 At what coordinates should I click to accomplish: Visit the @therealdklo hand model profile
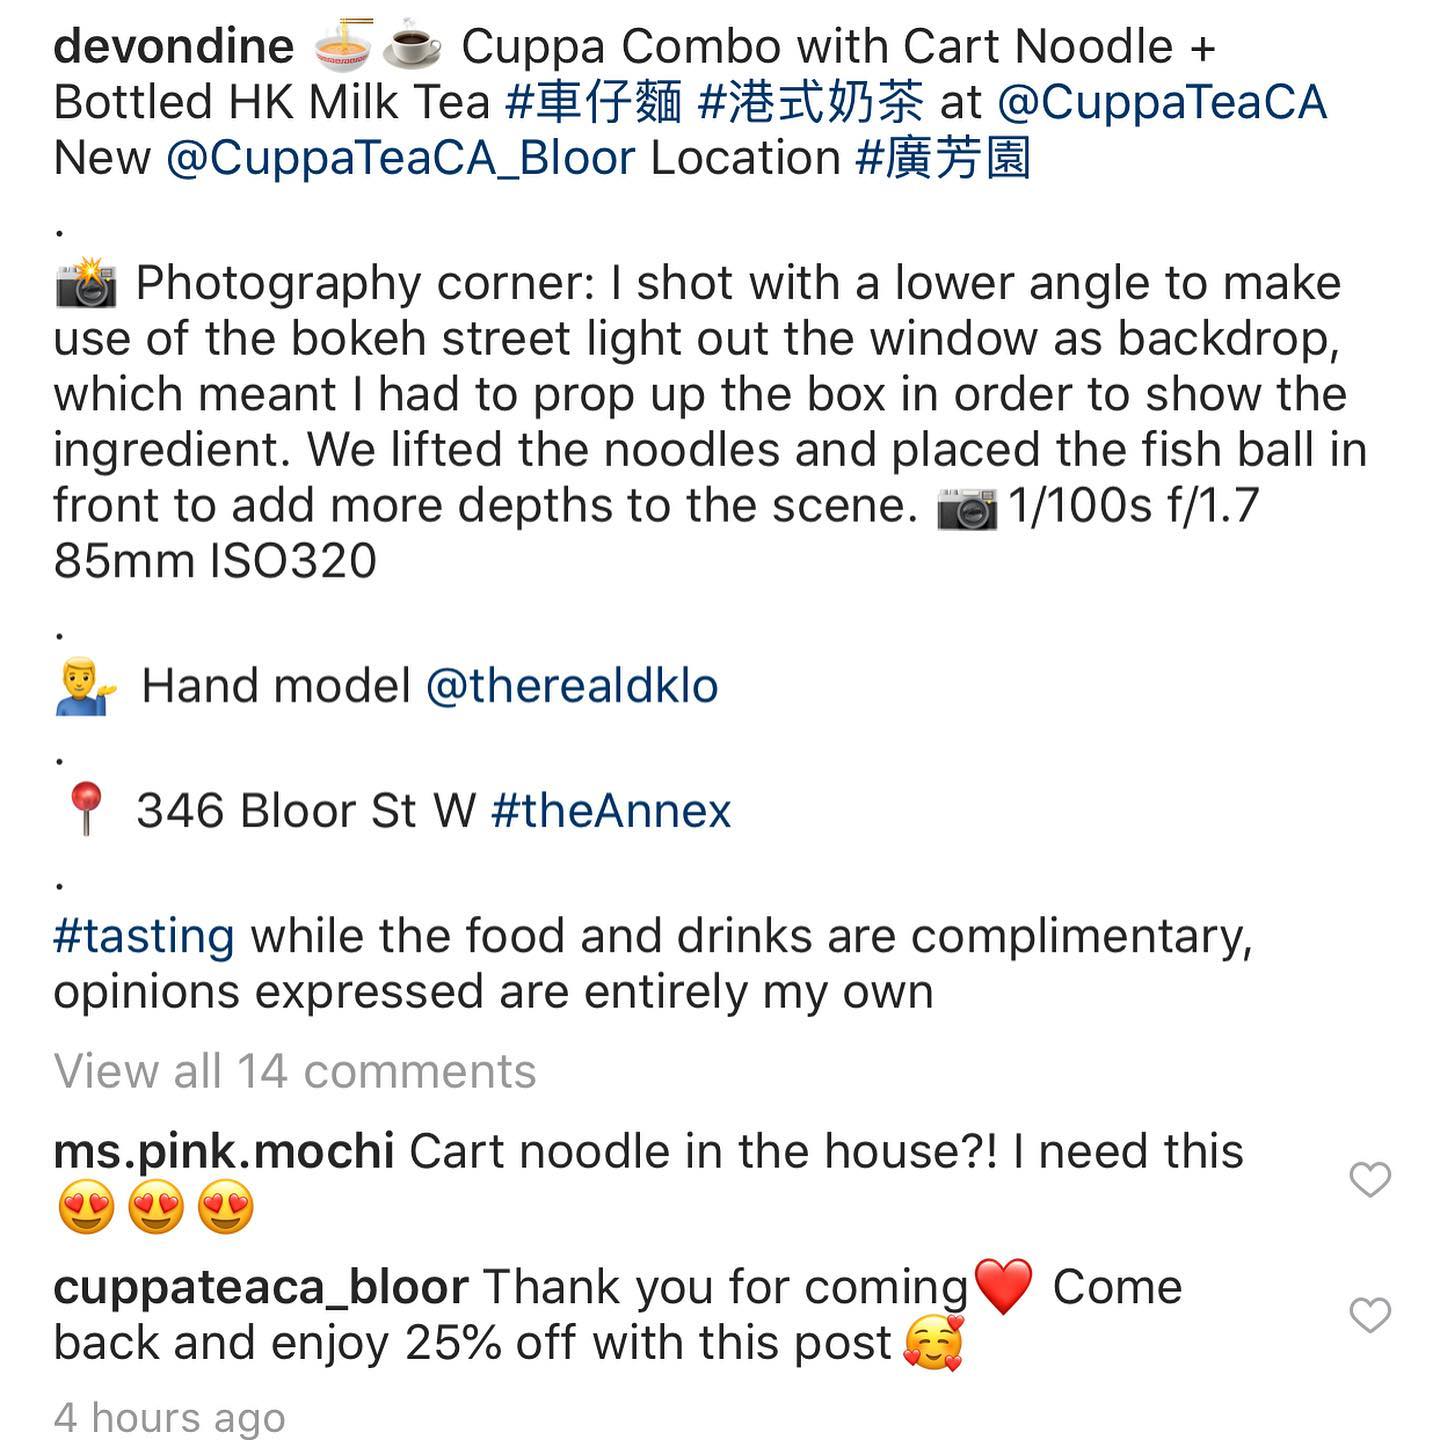(571, 686)
